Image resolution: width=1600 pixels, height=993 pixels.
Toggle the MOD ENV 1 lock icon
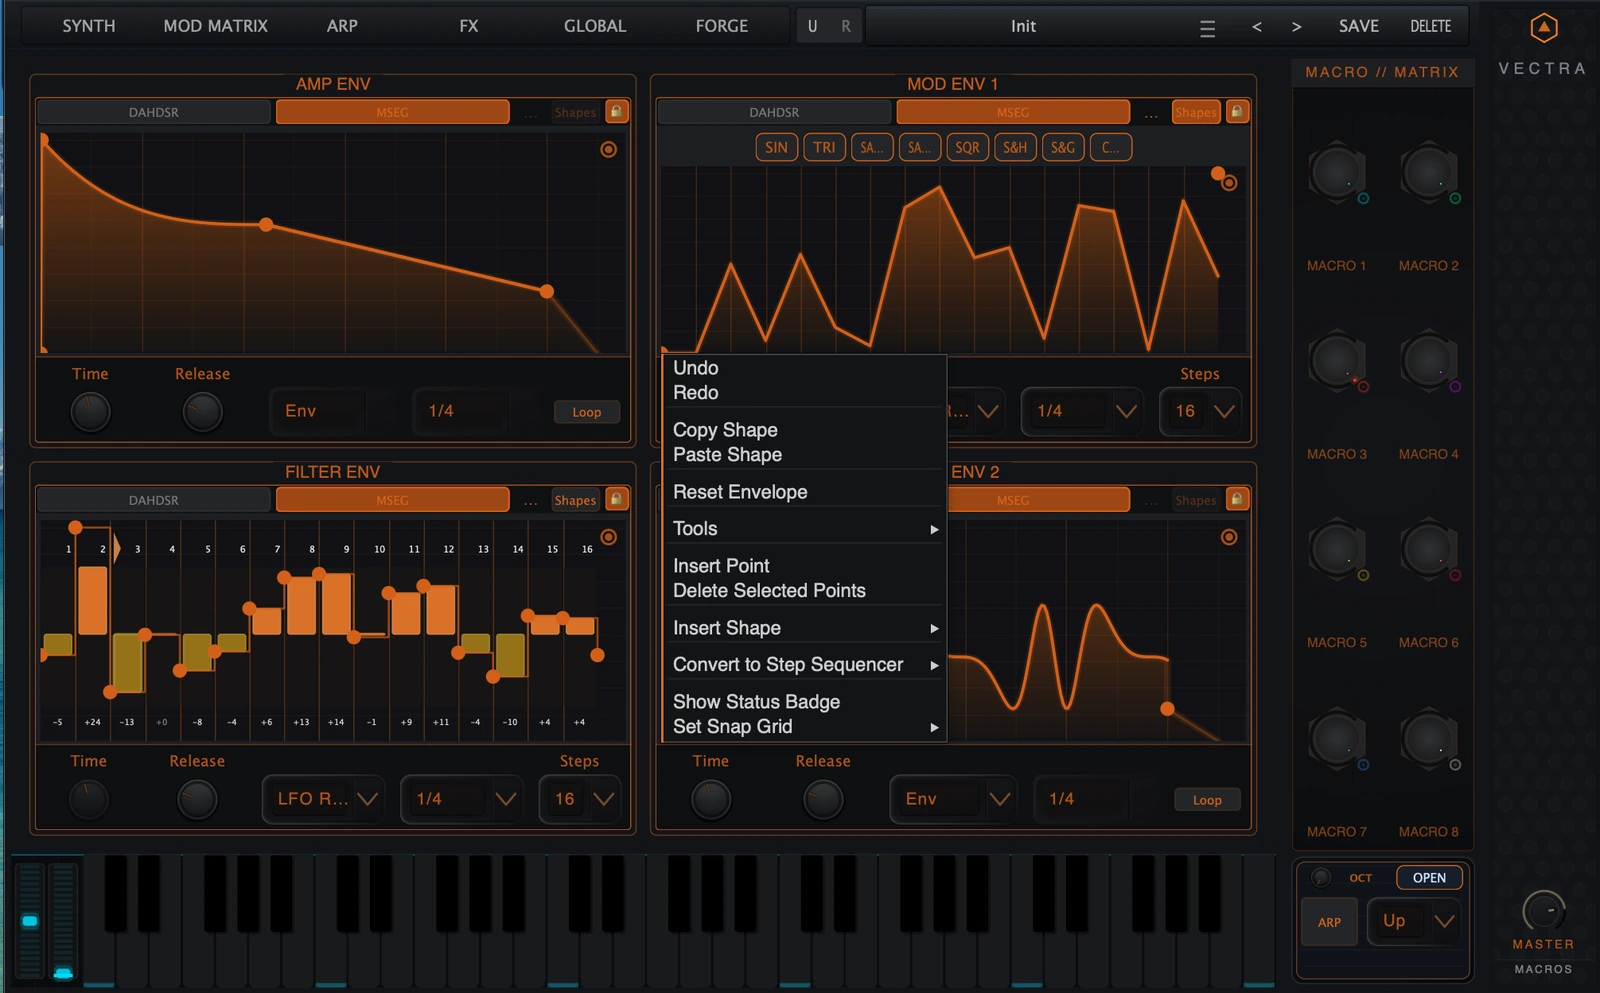(x=1237, y=112)
